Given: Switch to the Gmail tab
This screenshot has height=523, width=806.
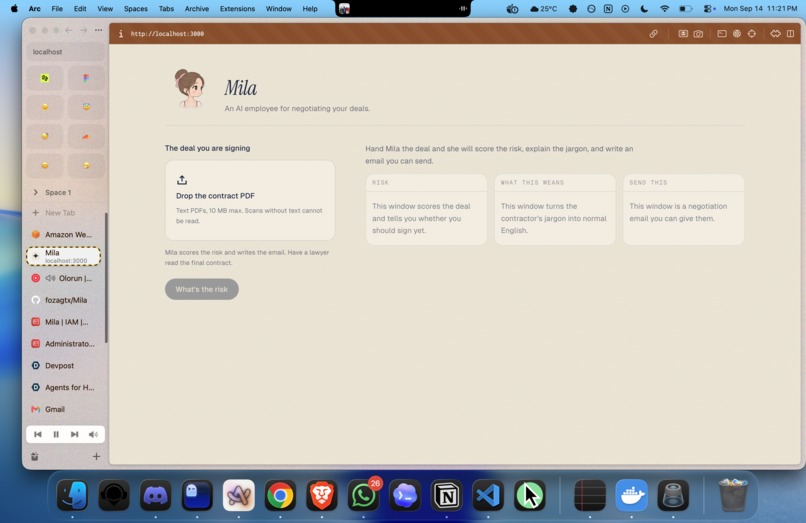Looking at the screenshot, I should (64, 409).
